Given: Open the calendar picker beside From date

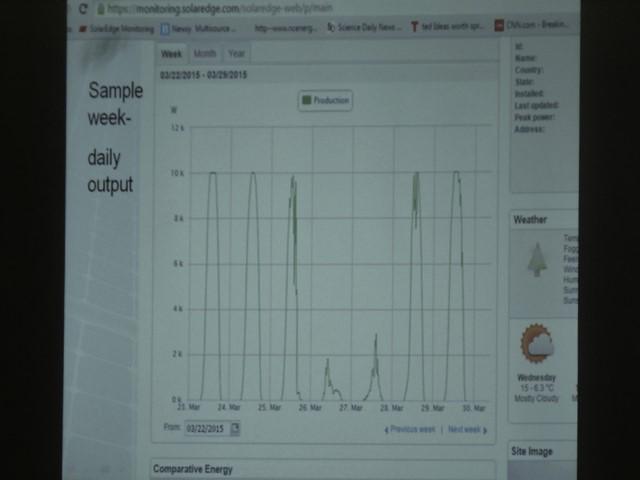Looking at the screenshot, I should pyautogui.click(x=235, y=428).
